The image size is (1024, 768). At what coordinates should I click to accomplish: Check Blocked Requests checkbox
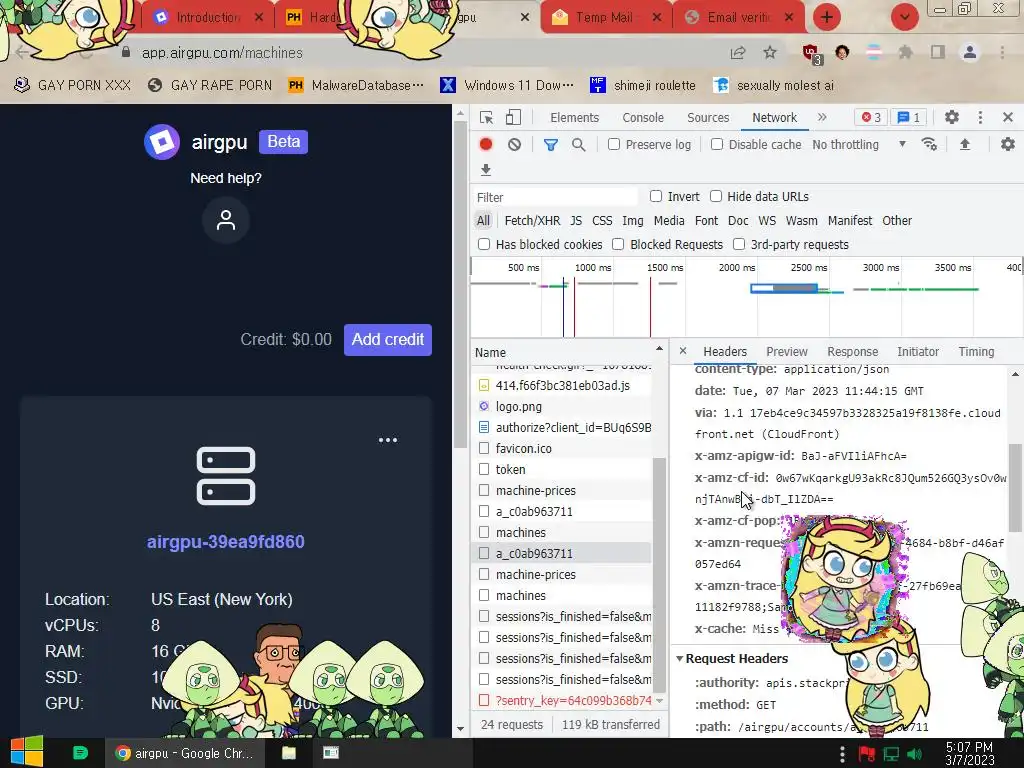tap(618, 244)
